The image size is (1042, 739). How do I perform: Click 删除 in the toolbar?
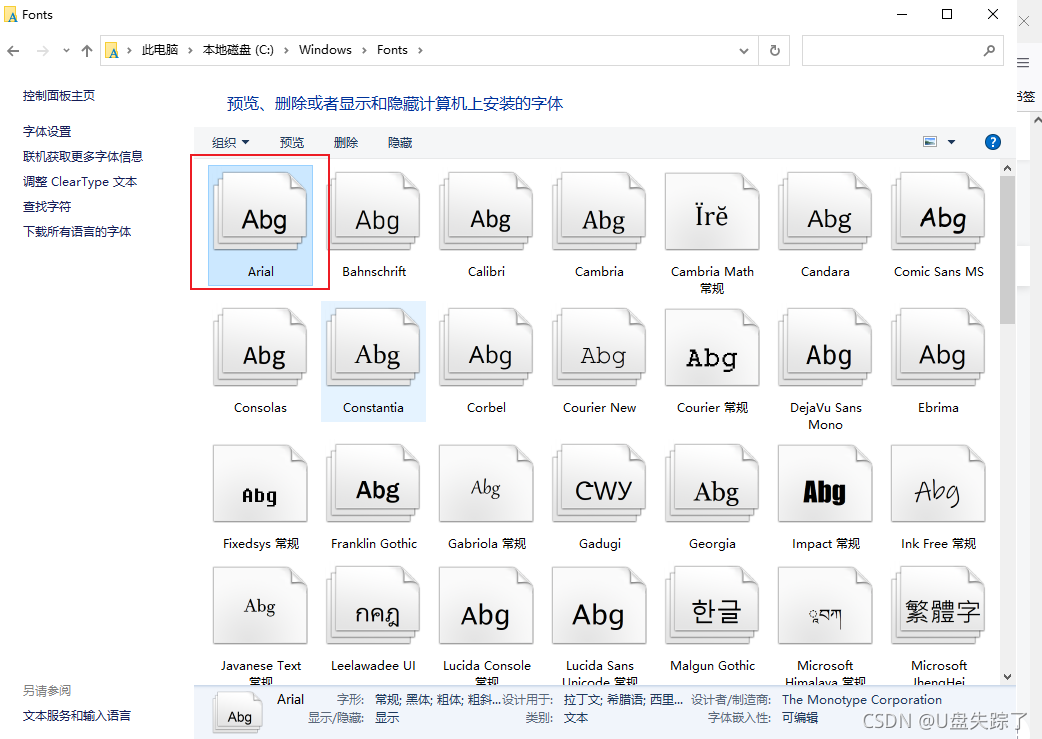tap(346, 142)
